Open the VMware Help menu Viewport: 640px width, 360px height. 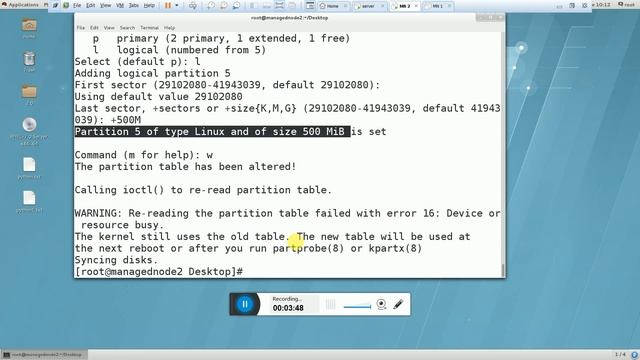[x=149, y=5]
